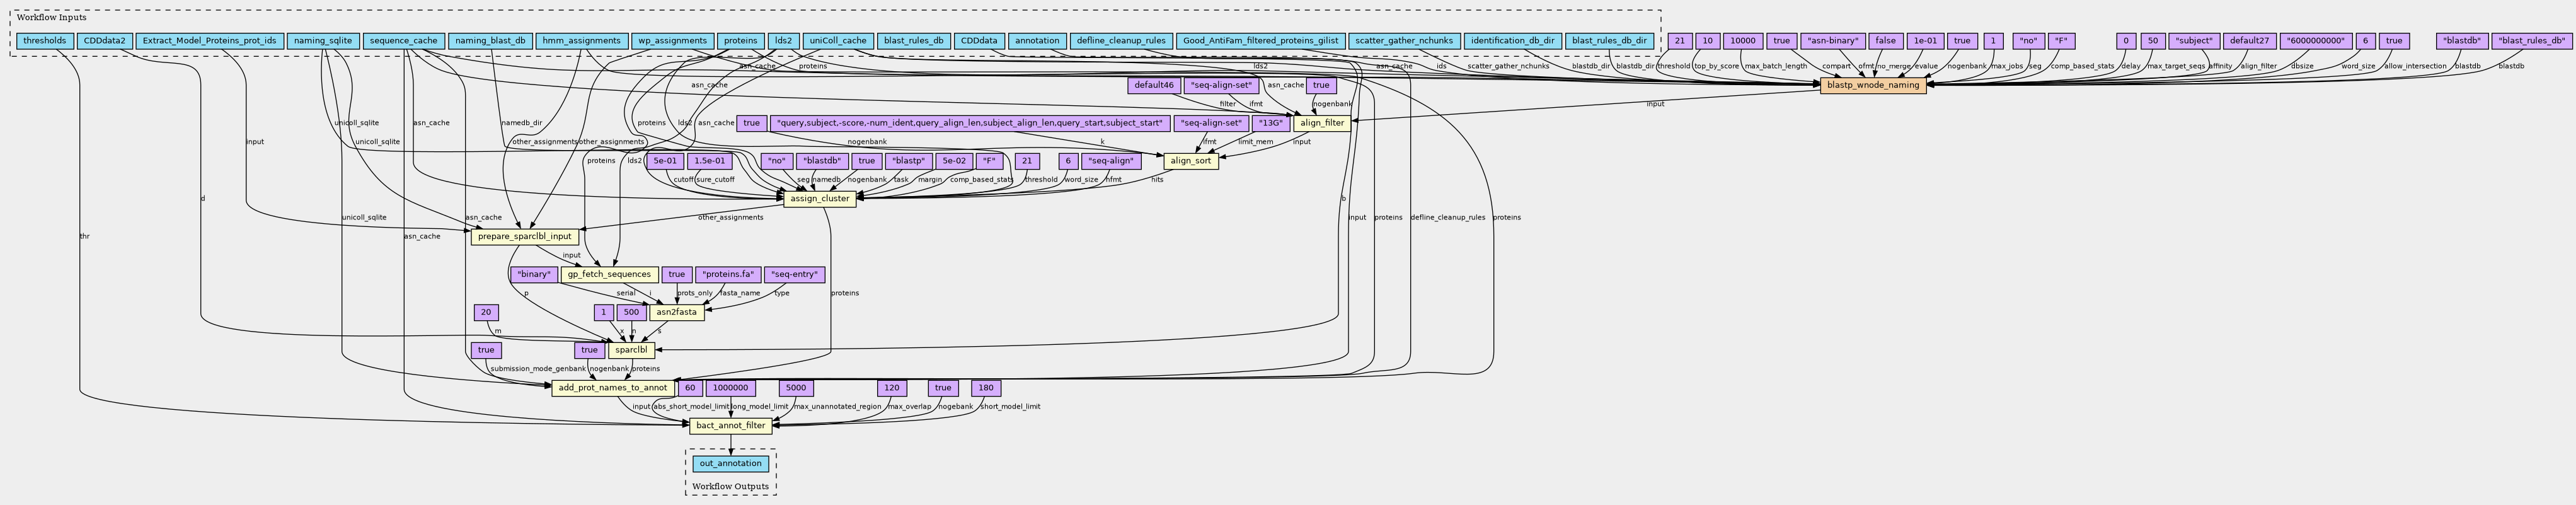Select the bact_annot_filter step node
Image resolution: width=2576 pixels, height=505 pixels.
click(x=731, y=425)
